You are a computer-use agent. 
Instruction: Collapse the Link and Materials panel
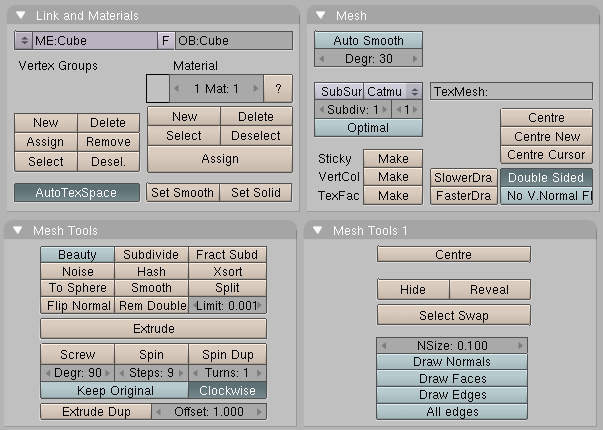(x=21, y=15)
